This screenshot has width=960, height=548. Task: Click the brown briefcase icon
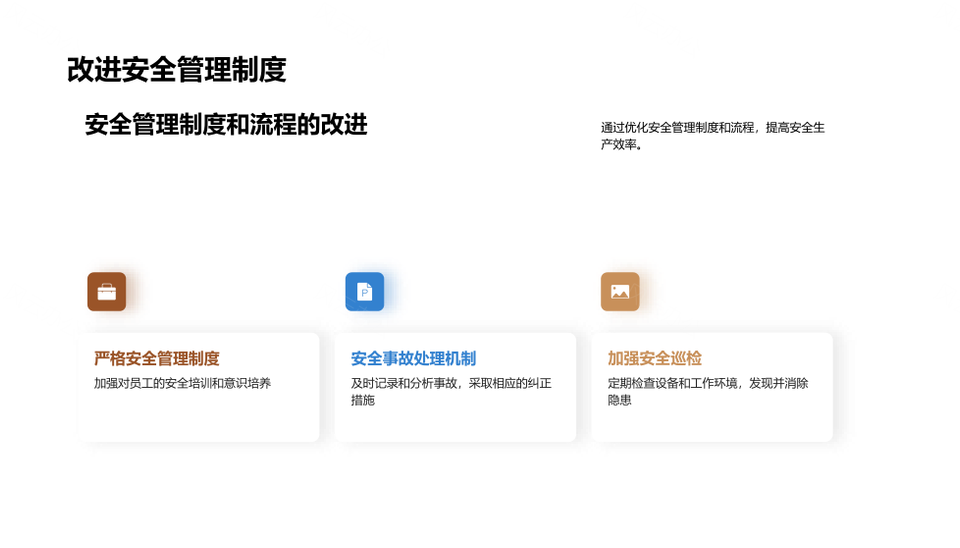point(107,291)
